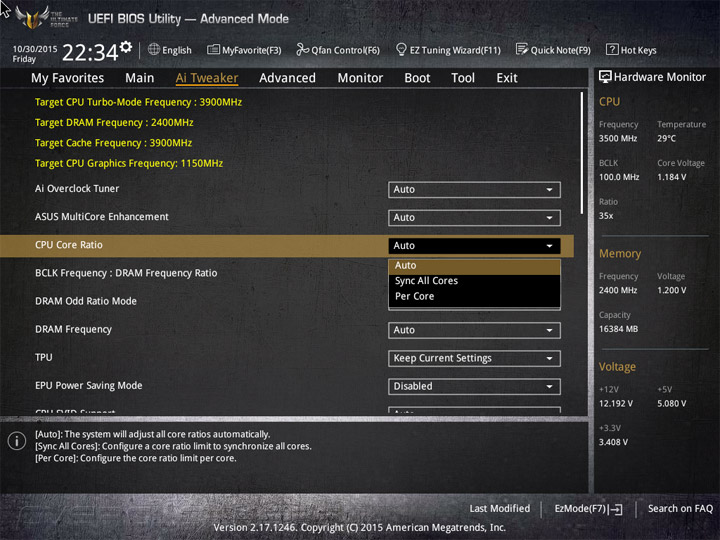Click the BCLK 100.0 MHz value

point(619,177)
